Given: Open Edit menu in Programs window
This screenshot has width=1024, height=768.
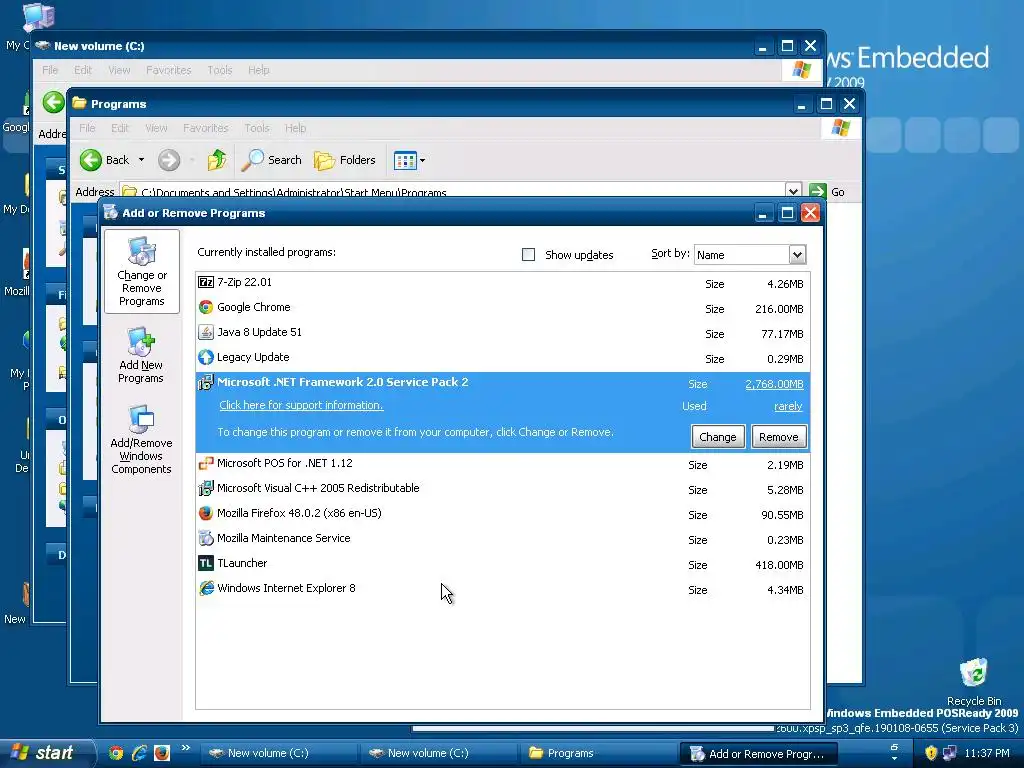Looking at the screenshot, I should (x=120, y=128).
